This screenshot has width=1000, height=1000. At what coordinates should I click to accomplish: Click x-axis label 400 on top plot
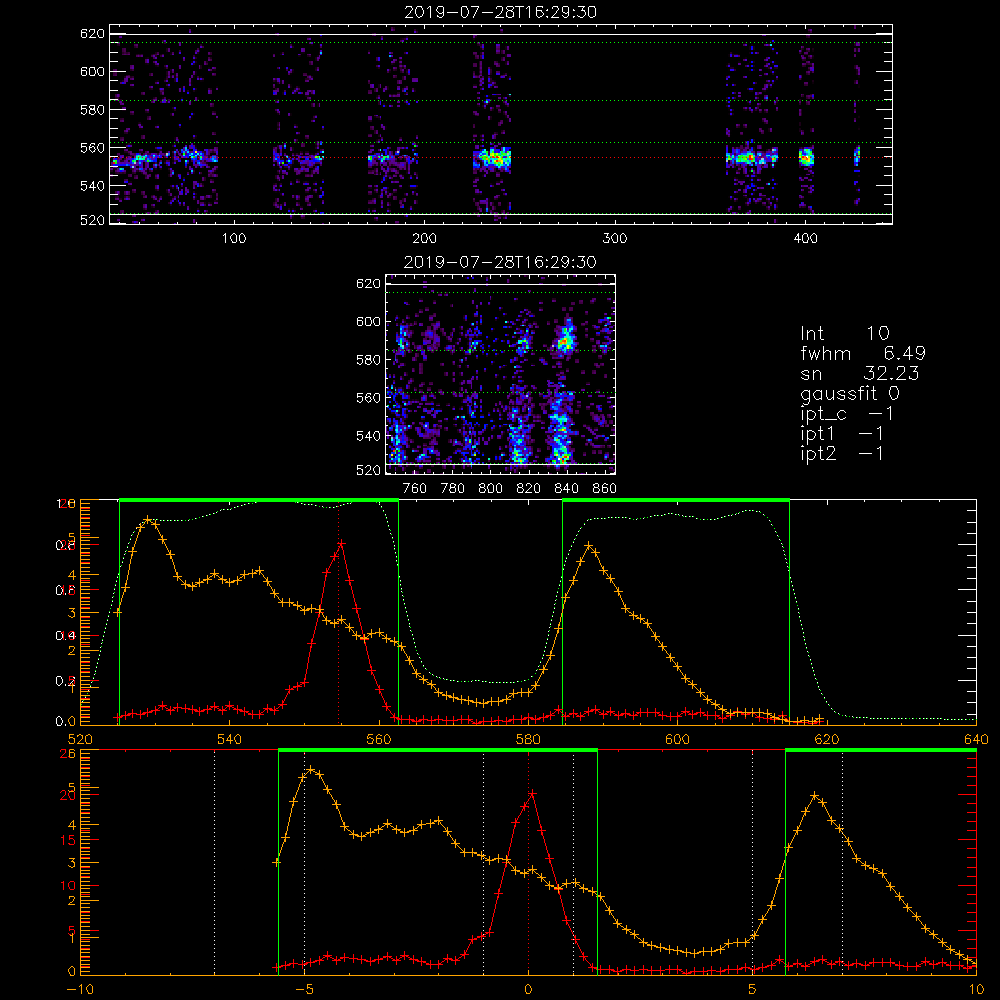click(805, 239)
